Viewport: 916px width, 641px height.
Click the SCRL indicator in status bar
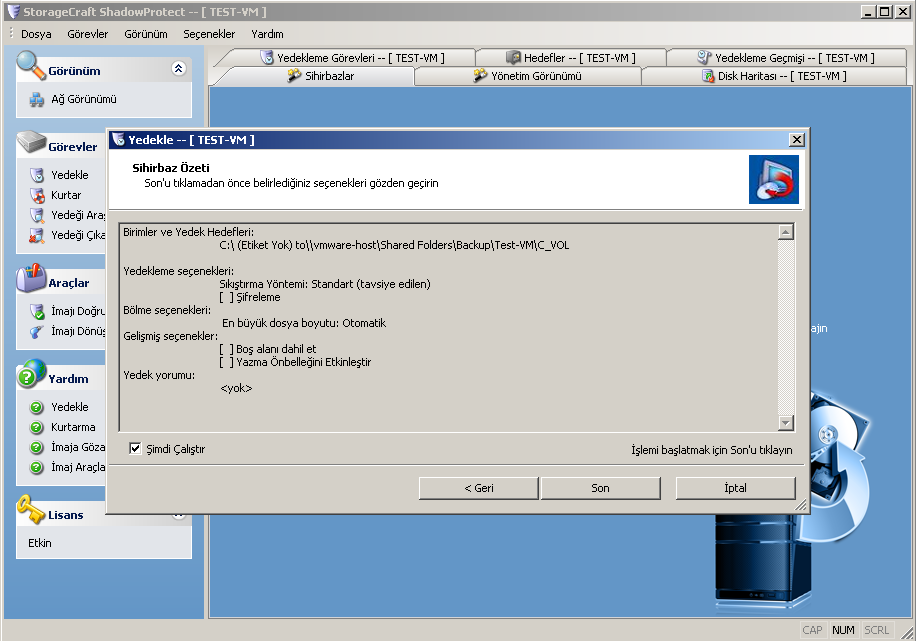876,630
